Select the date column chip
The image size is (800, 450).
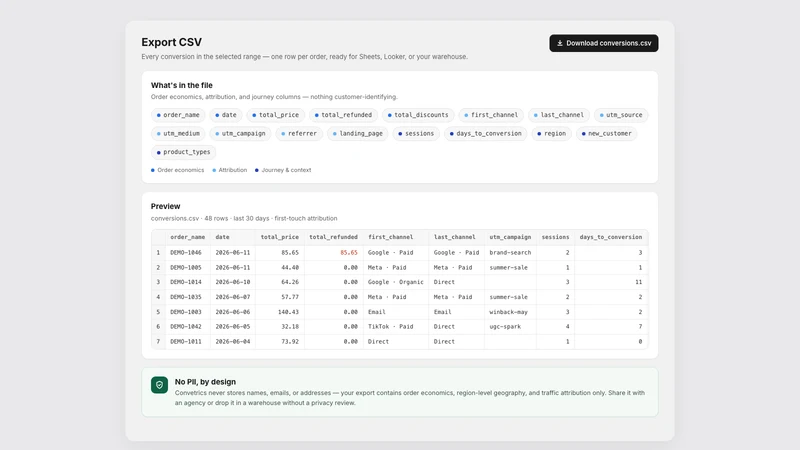226,115
